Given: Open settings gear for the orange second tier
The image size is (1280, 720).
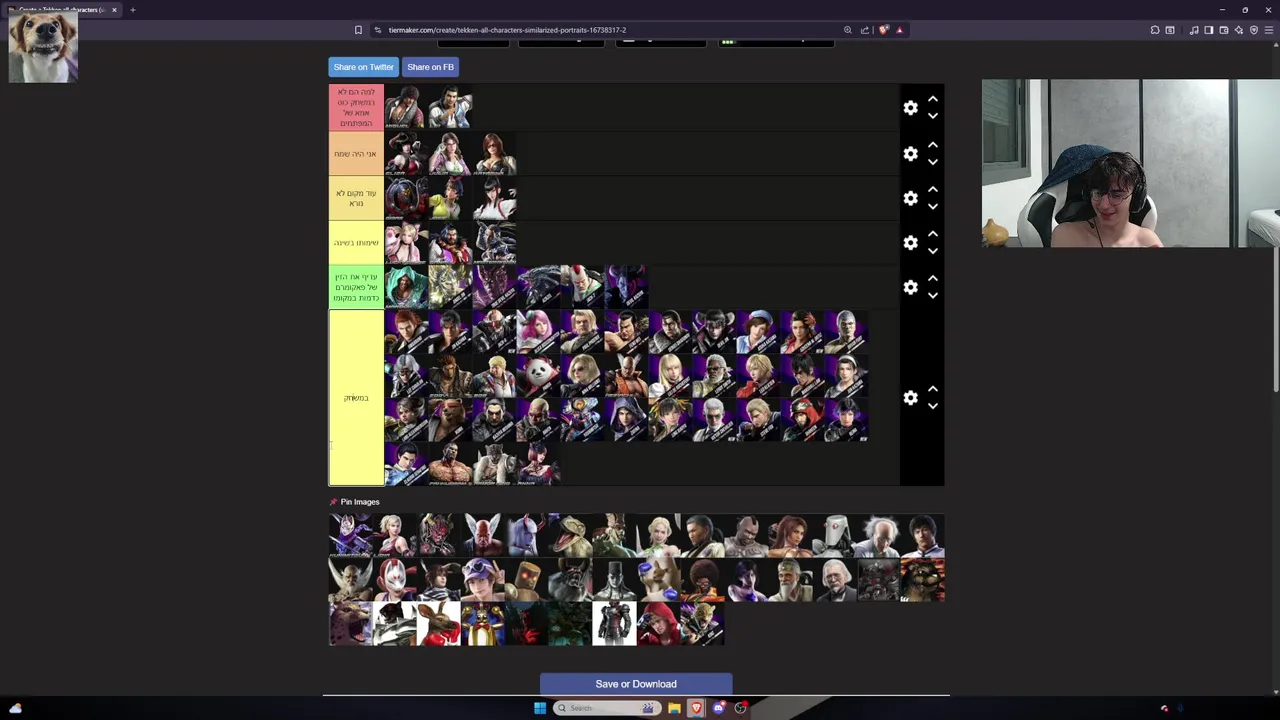Looking at the screenshot, I should [x=910, y=153].
